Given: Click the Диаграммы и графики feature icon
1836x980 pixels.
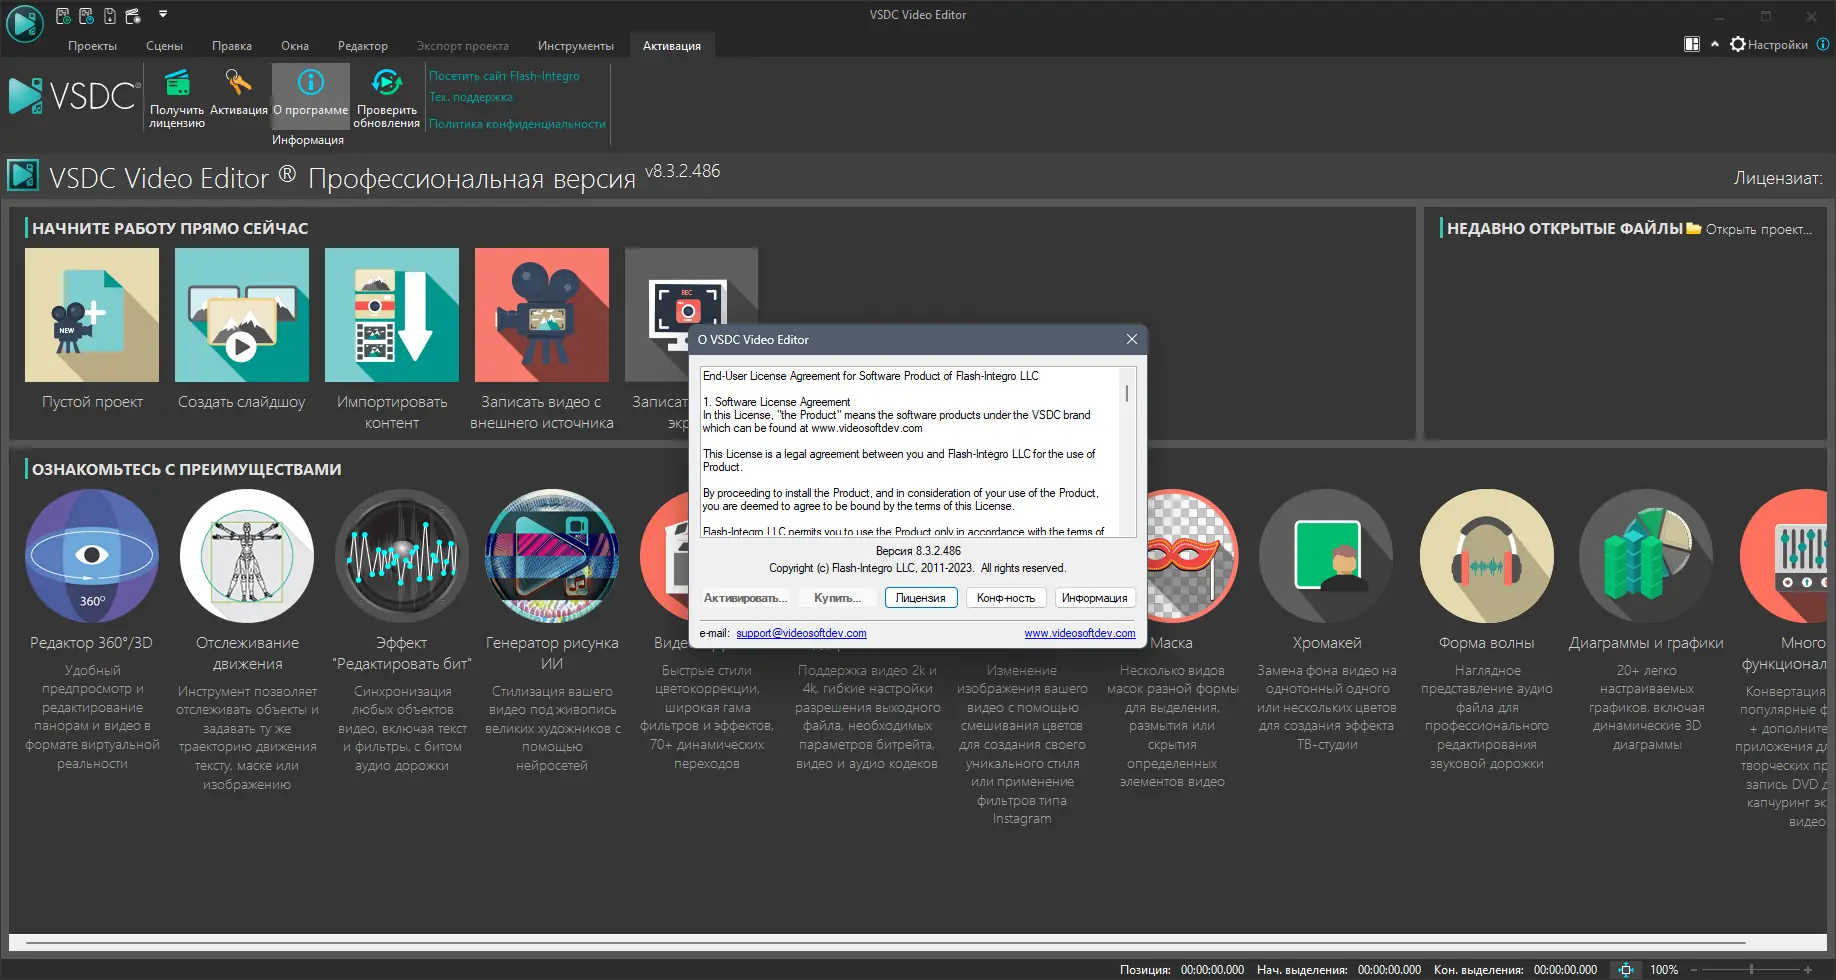Looking at the screenshot, I should pyautogui.click(x=1646, y=556).
